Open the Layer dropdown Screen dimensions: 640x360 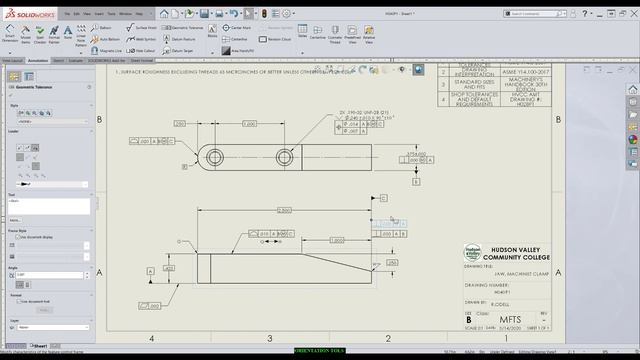53,327
